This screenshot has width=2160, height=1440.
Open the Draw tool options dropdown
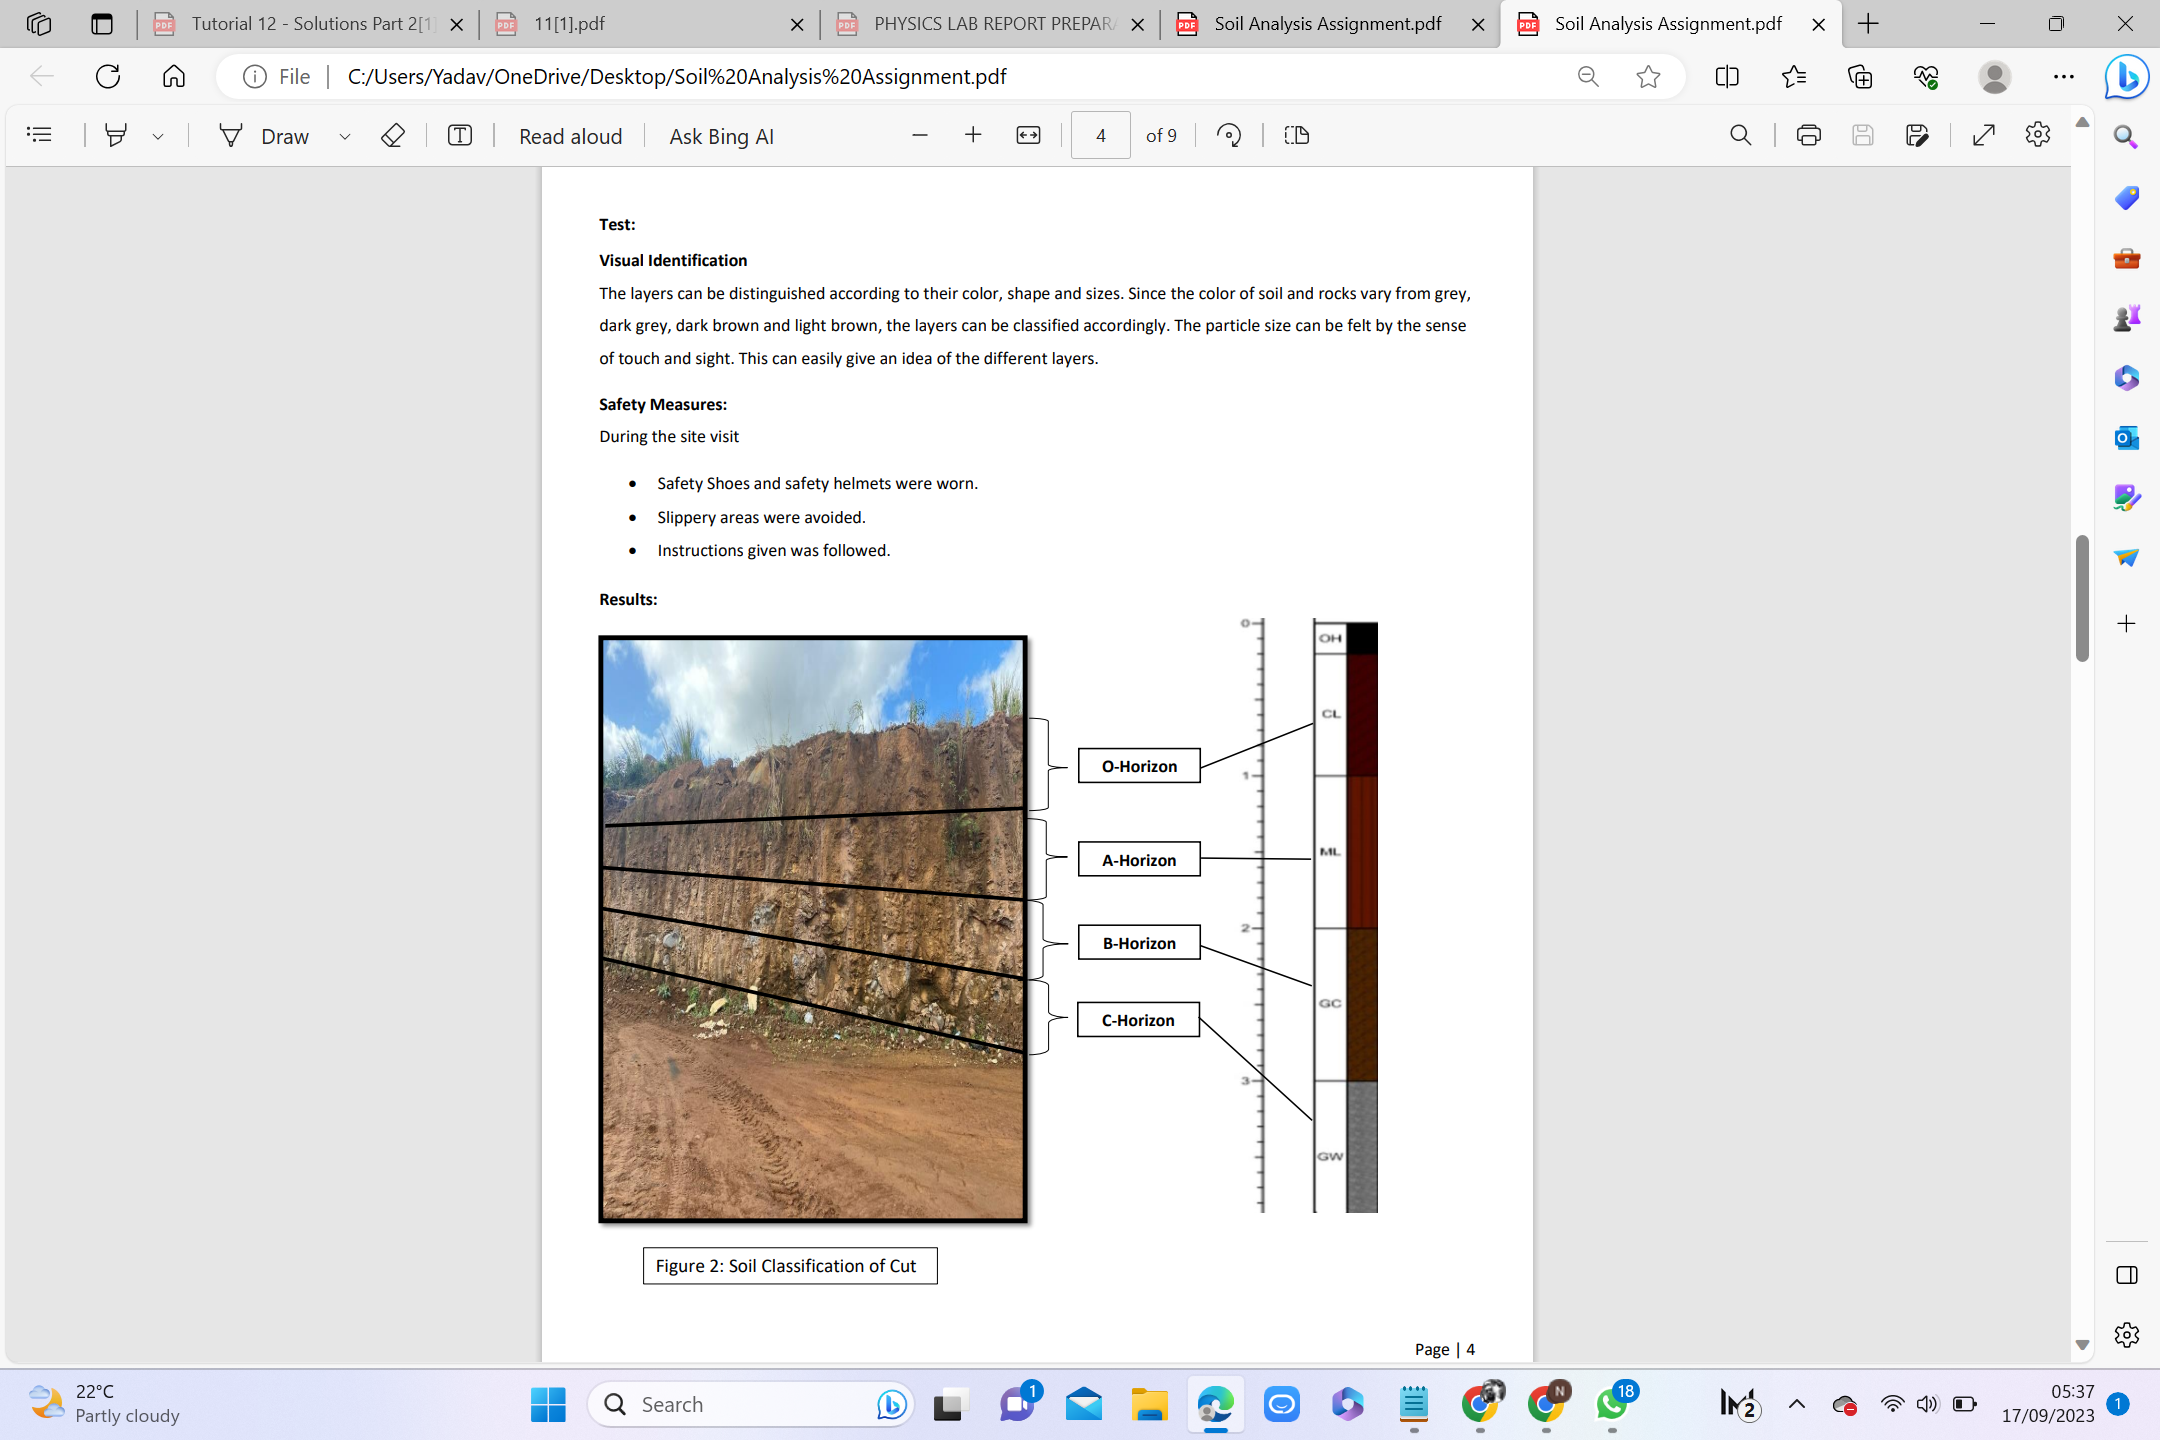[x=345, y=135]
